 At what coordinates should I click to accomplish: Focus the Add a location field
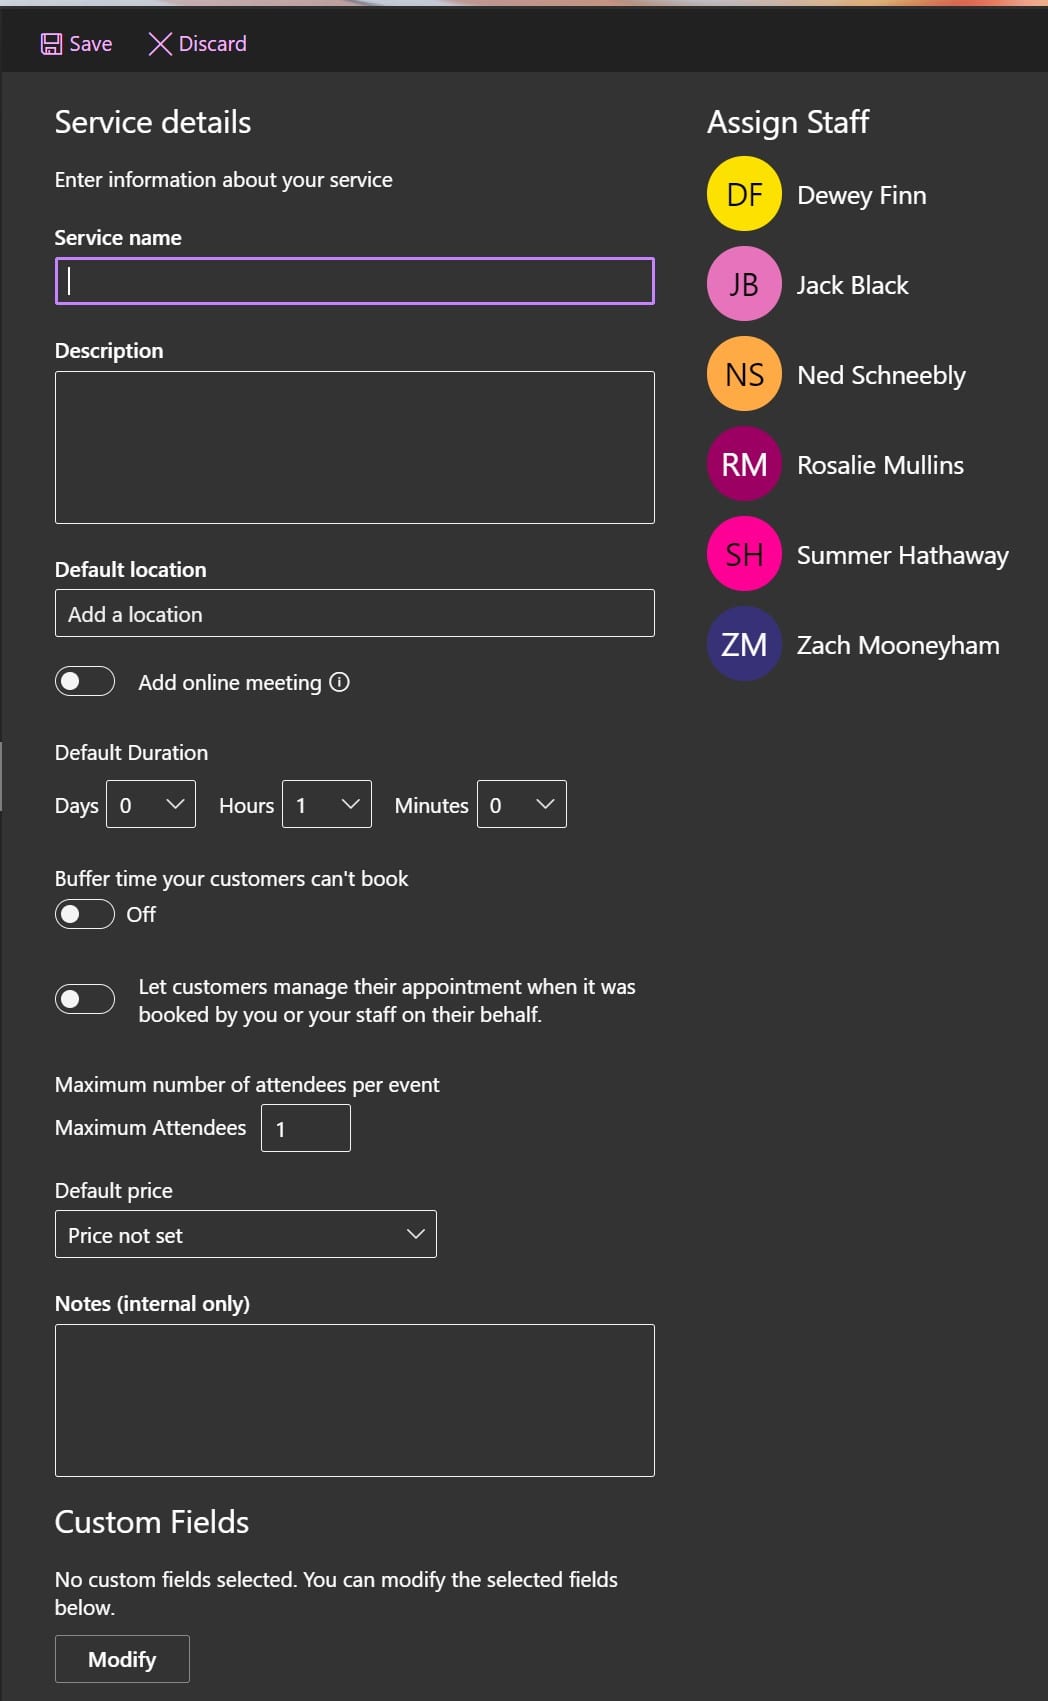pyautogui.click(x=355, y=613)
